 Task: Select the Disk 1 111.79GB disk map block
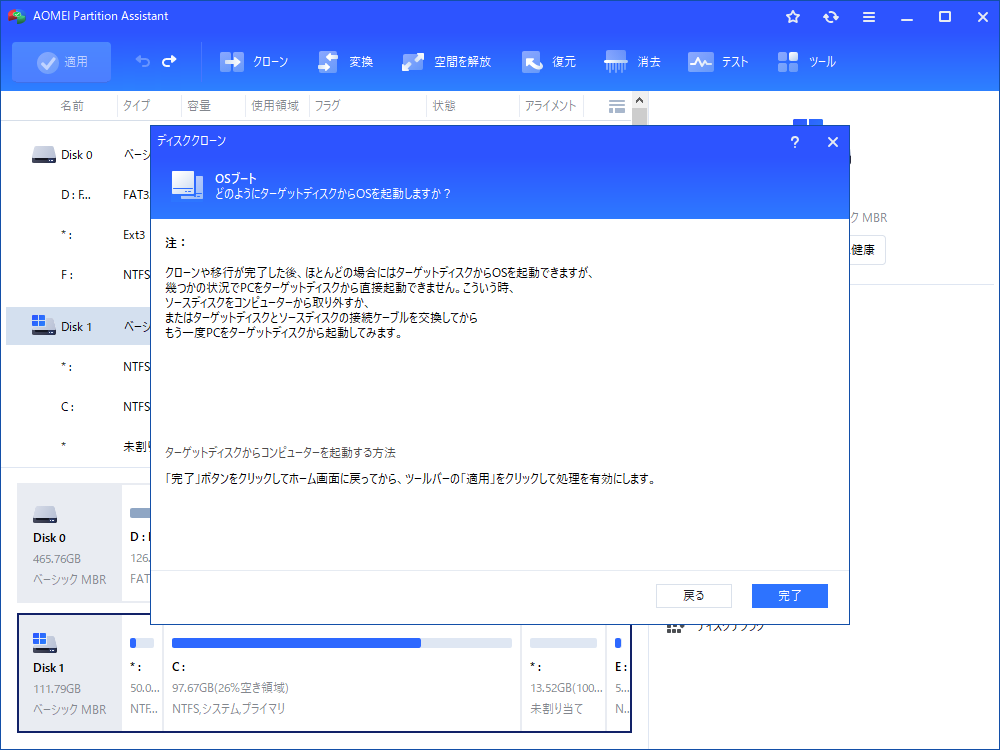(x=70, y=673)
